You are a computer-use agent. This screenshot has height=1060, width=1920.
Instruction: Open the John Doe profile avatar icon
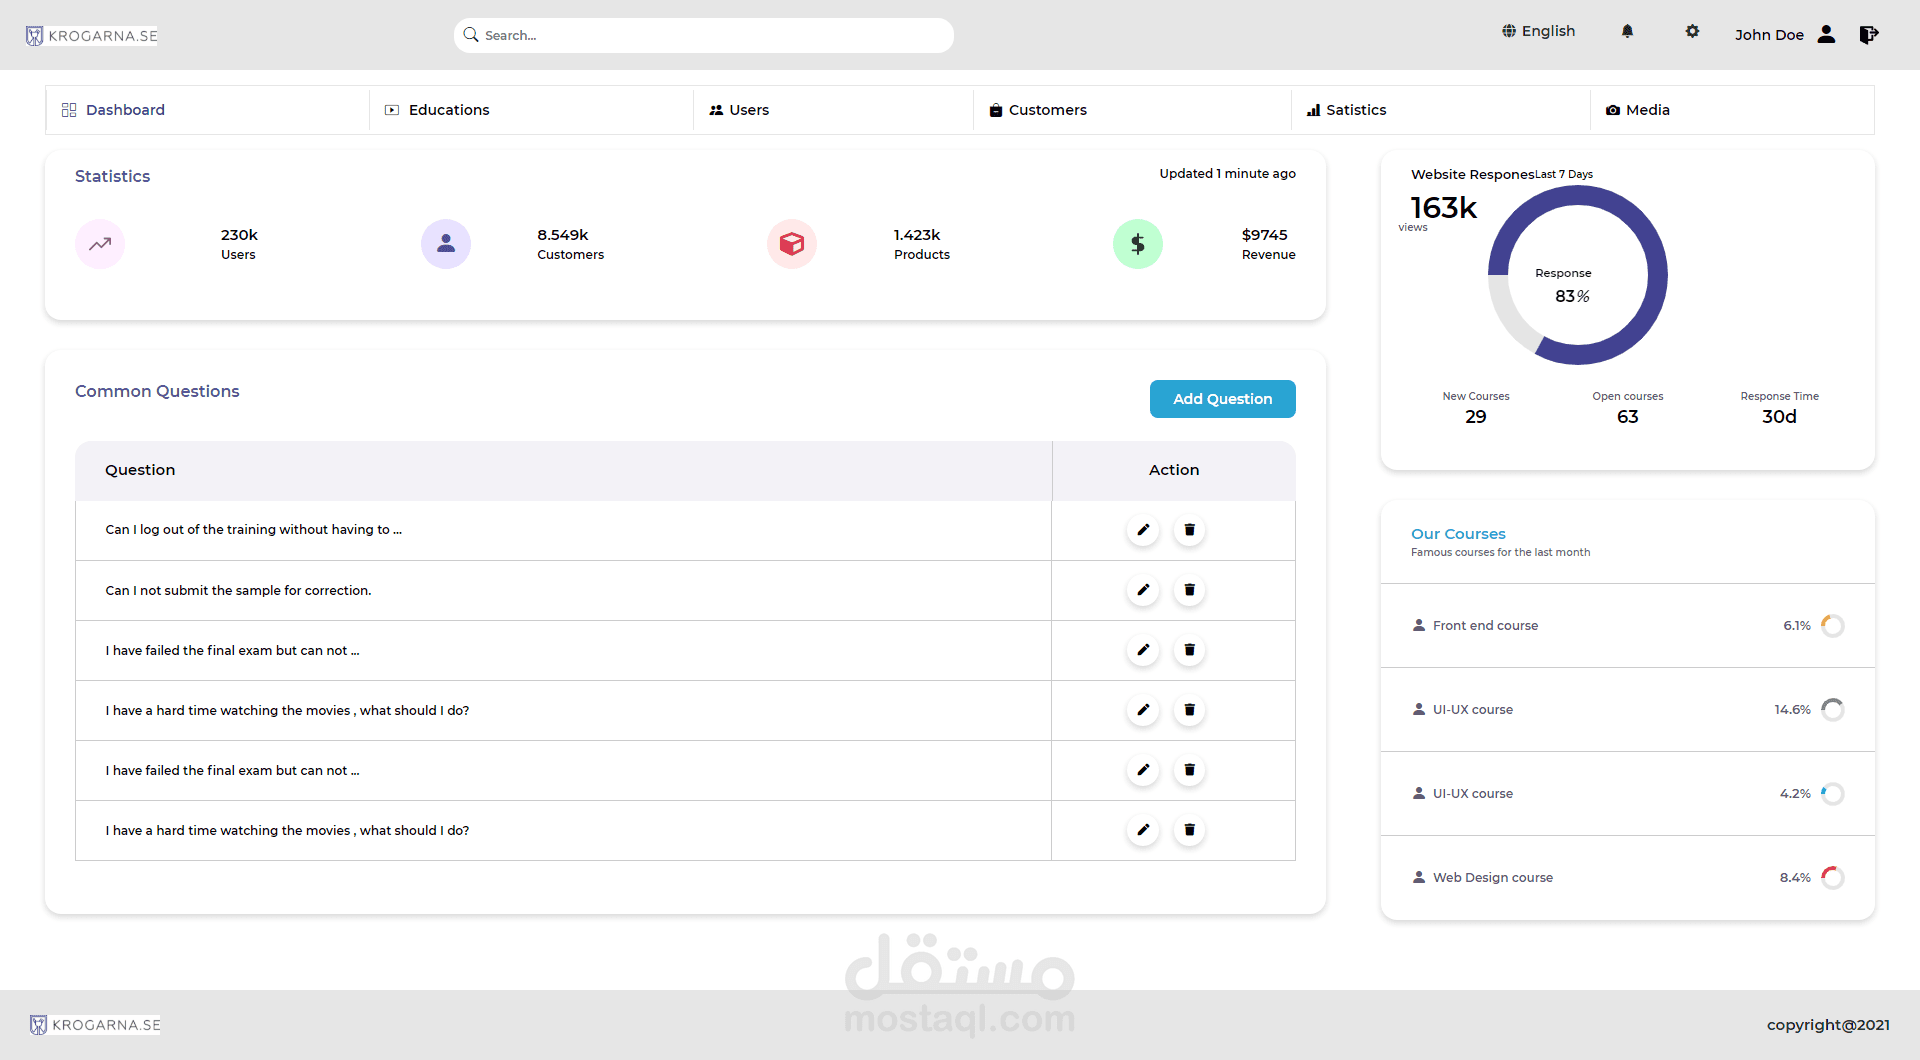(1826, 34)
